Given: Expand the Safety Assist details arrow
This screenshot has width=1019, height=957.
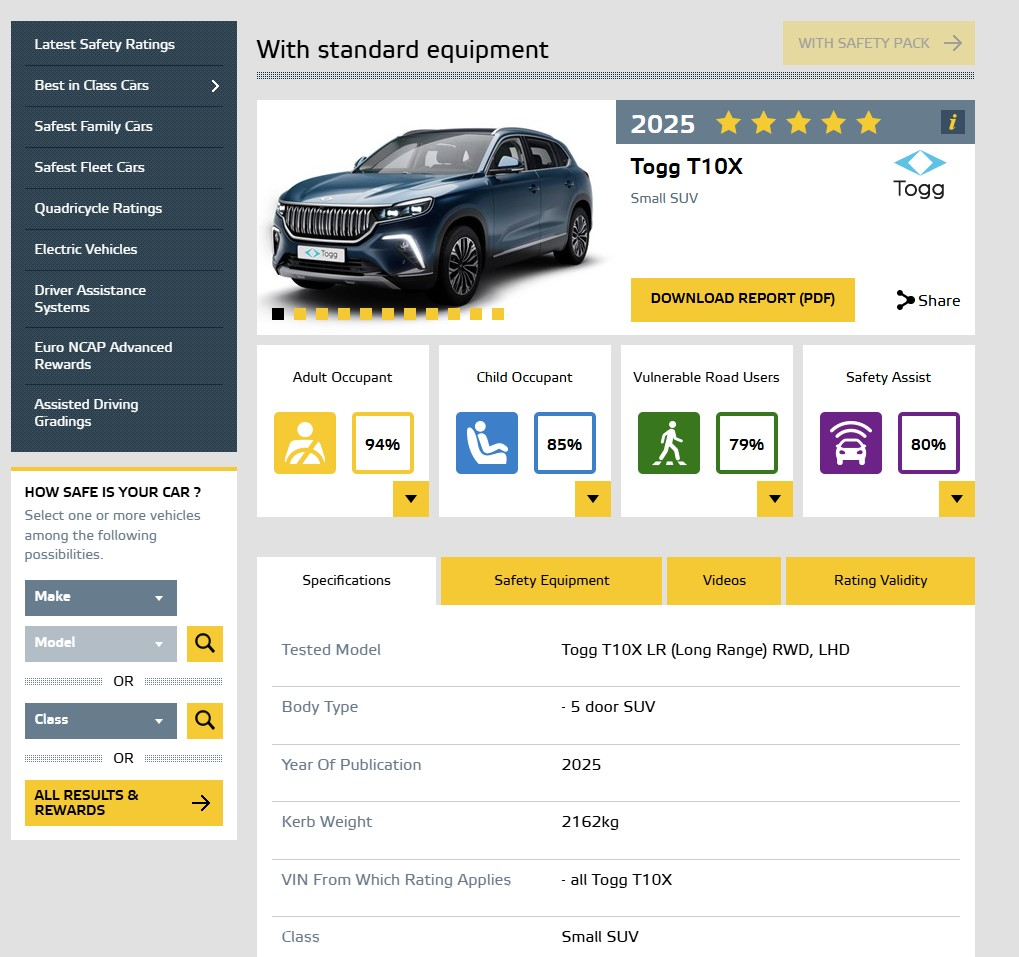Looking at the screenshot, I should click(957, 499).
